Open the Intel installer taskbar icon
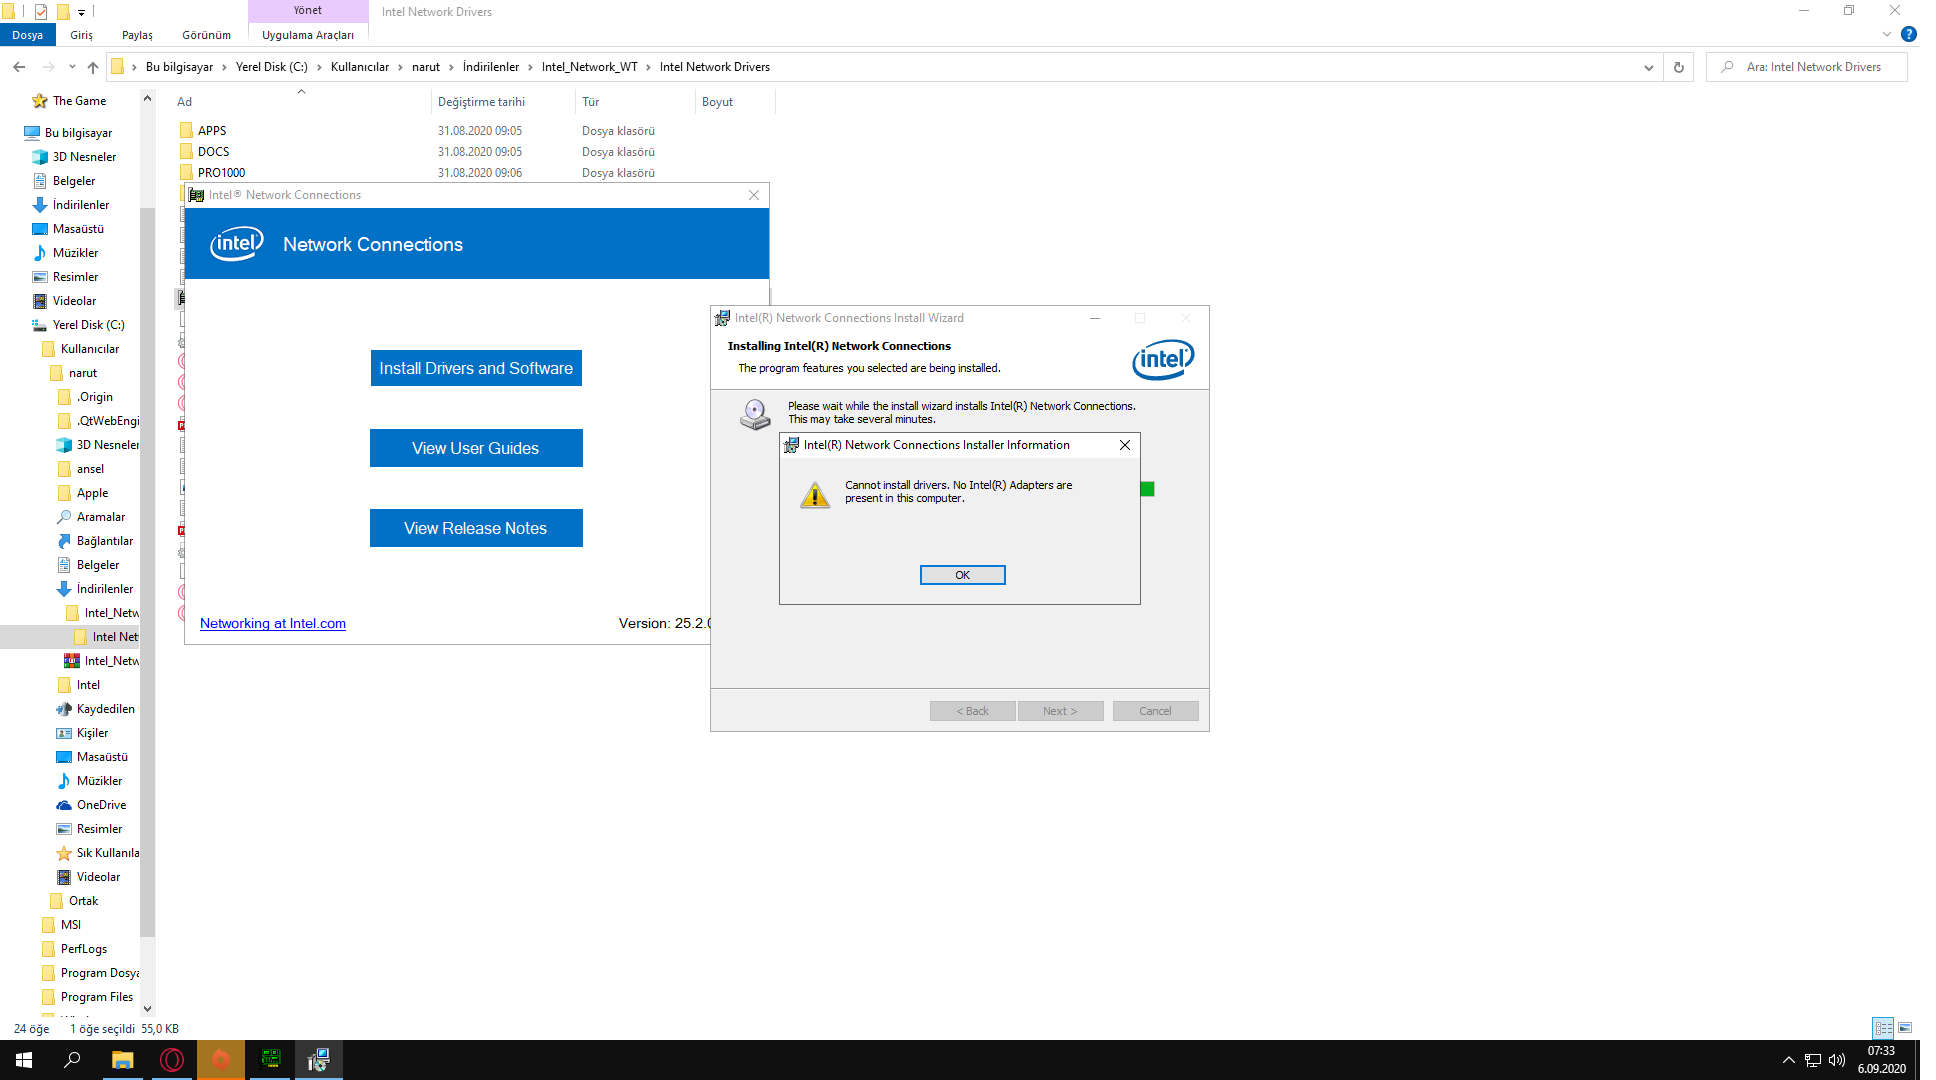The height and width of the screenshot is (1080, 1936). coord(319,1060)
